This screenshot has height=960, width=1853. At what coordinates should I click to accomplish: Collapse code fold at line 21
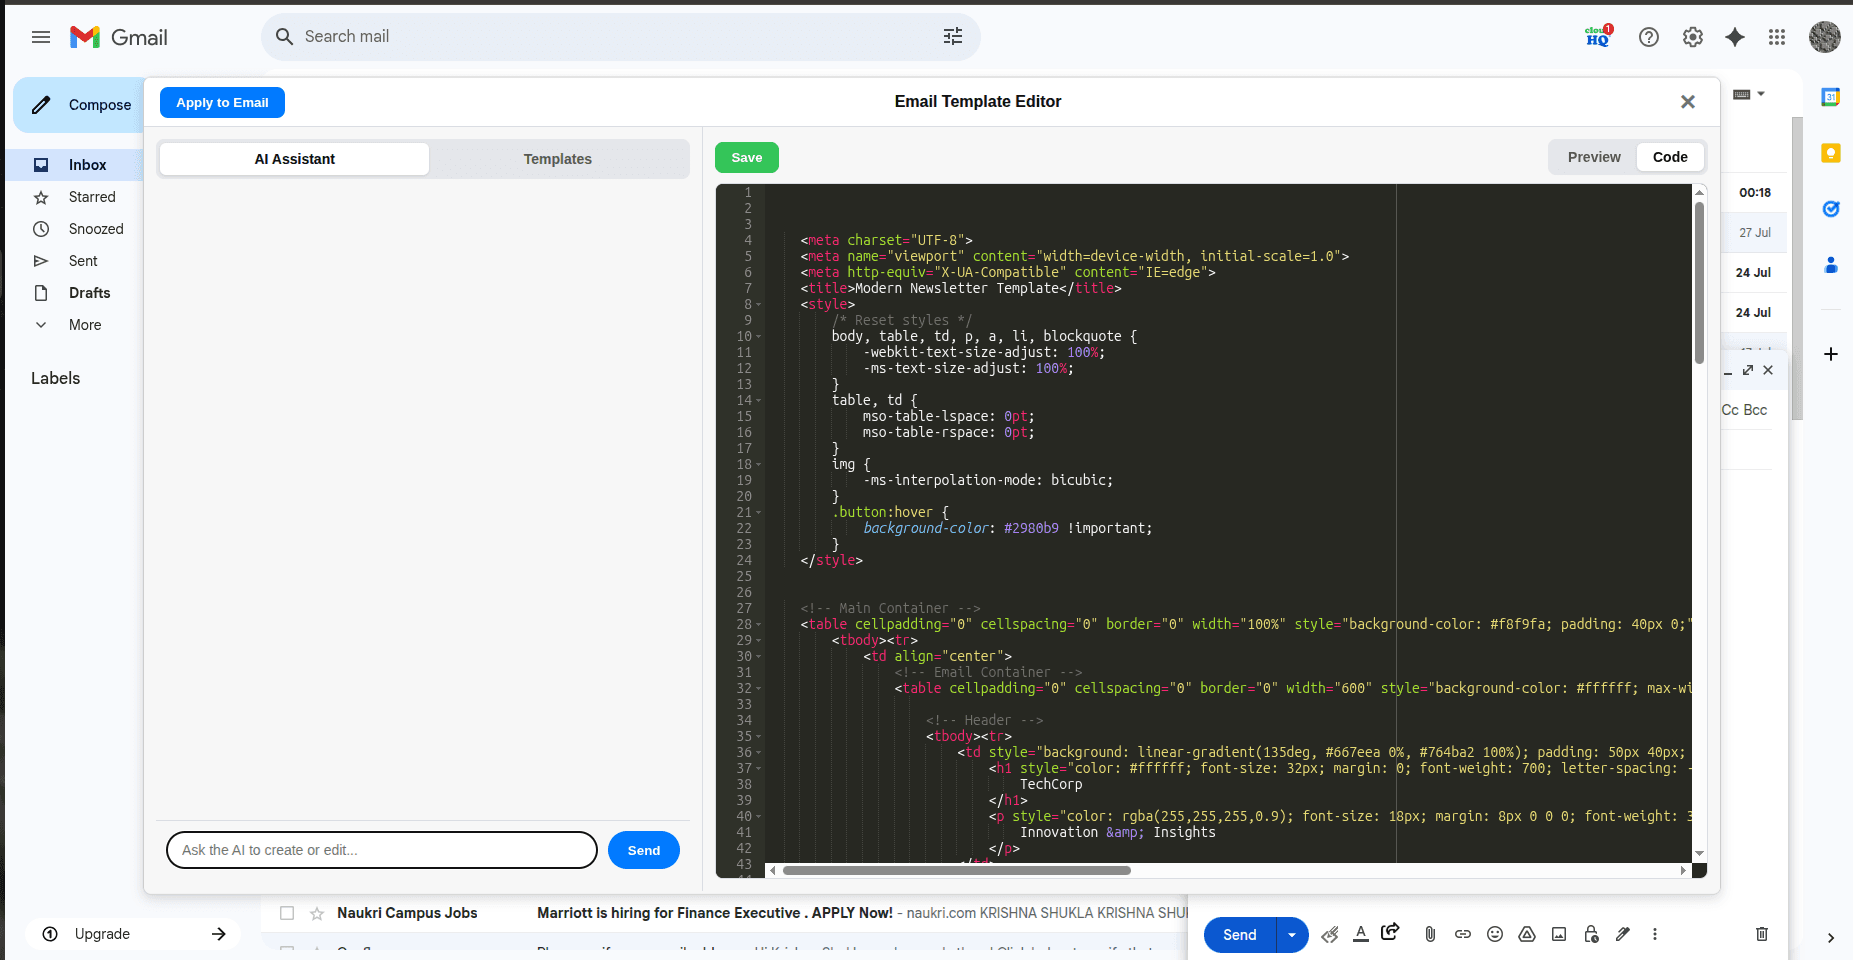pos(759,512)
